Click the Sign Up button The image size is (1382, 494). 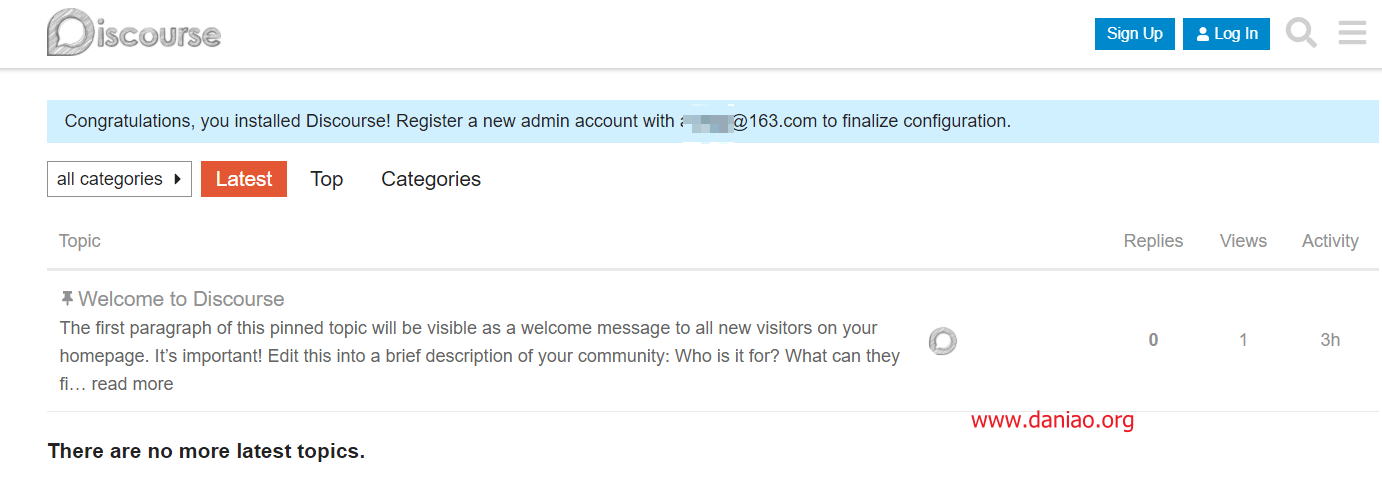pos(1135,33)
